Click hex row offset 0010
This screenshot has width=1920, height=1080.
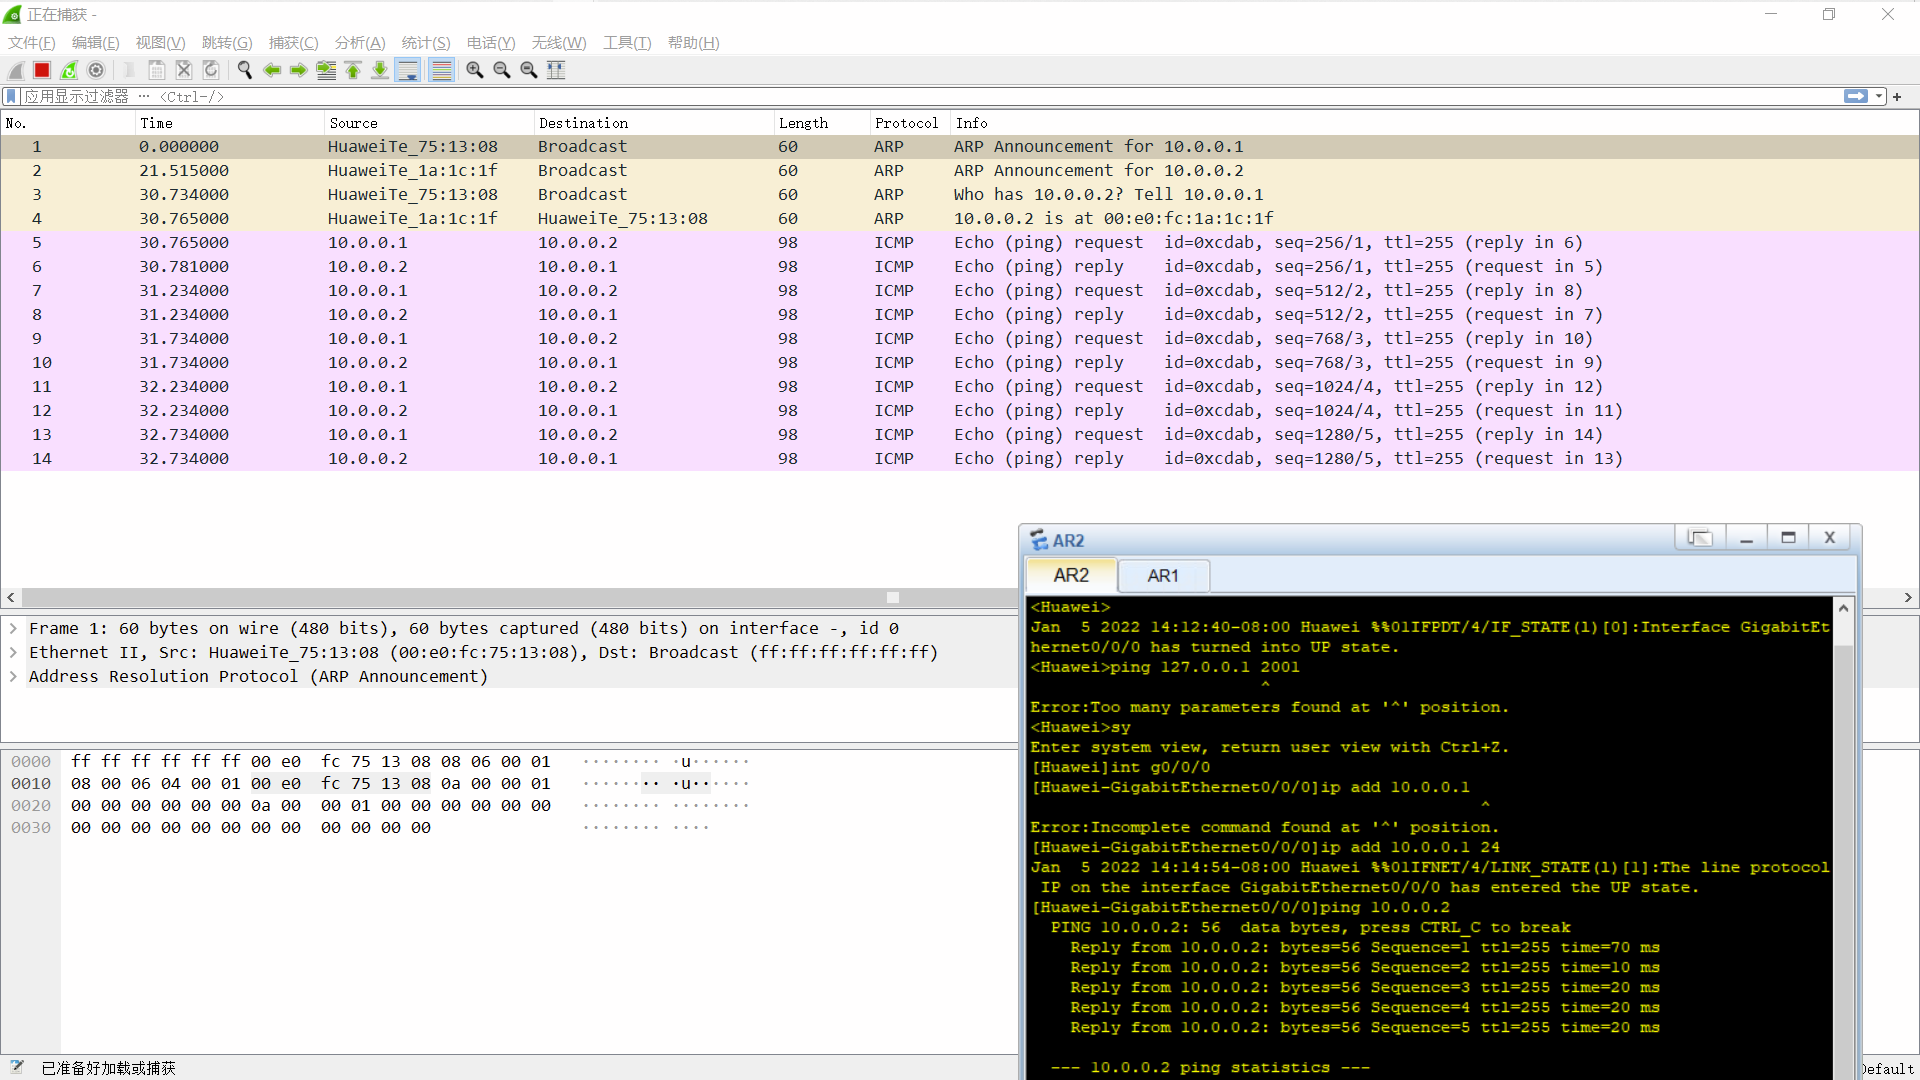pos(31,784)
